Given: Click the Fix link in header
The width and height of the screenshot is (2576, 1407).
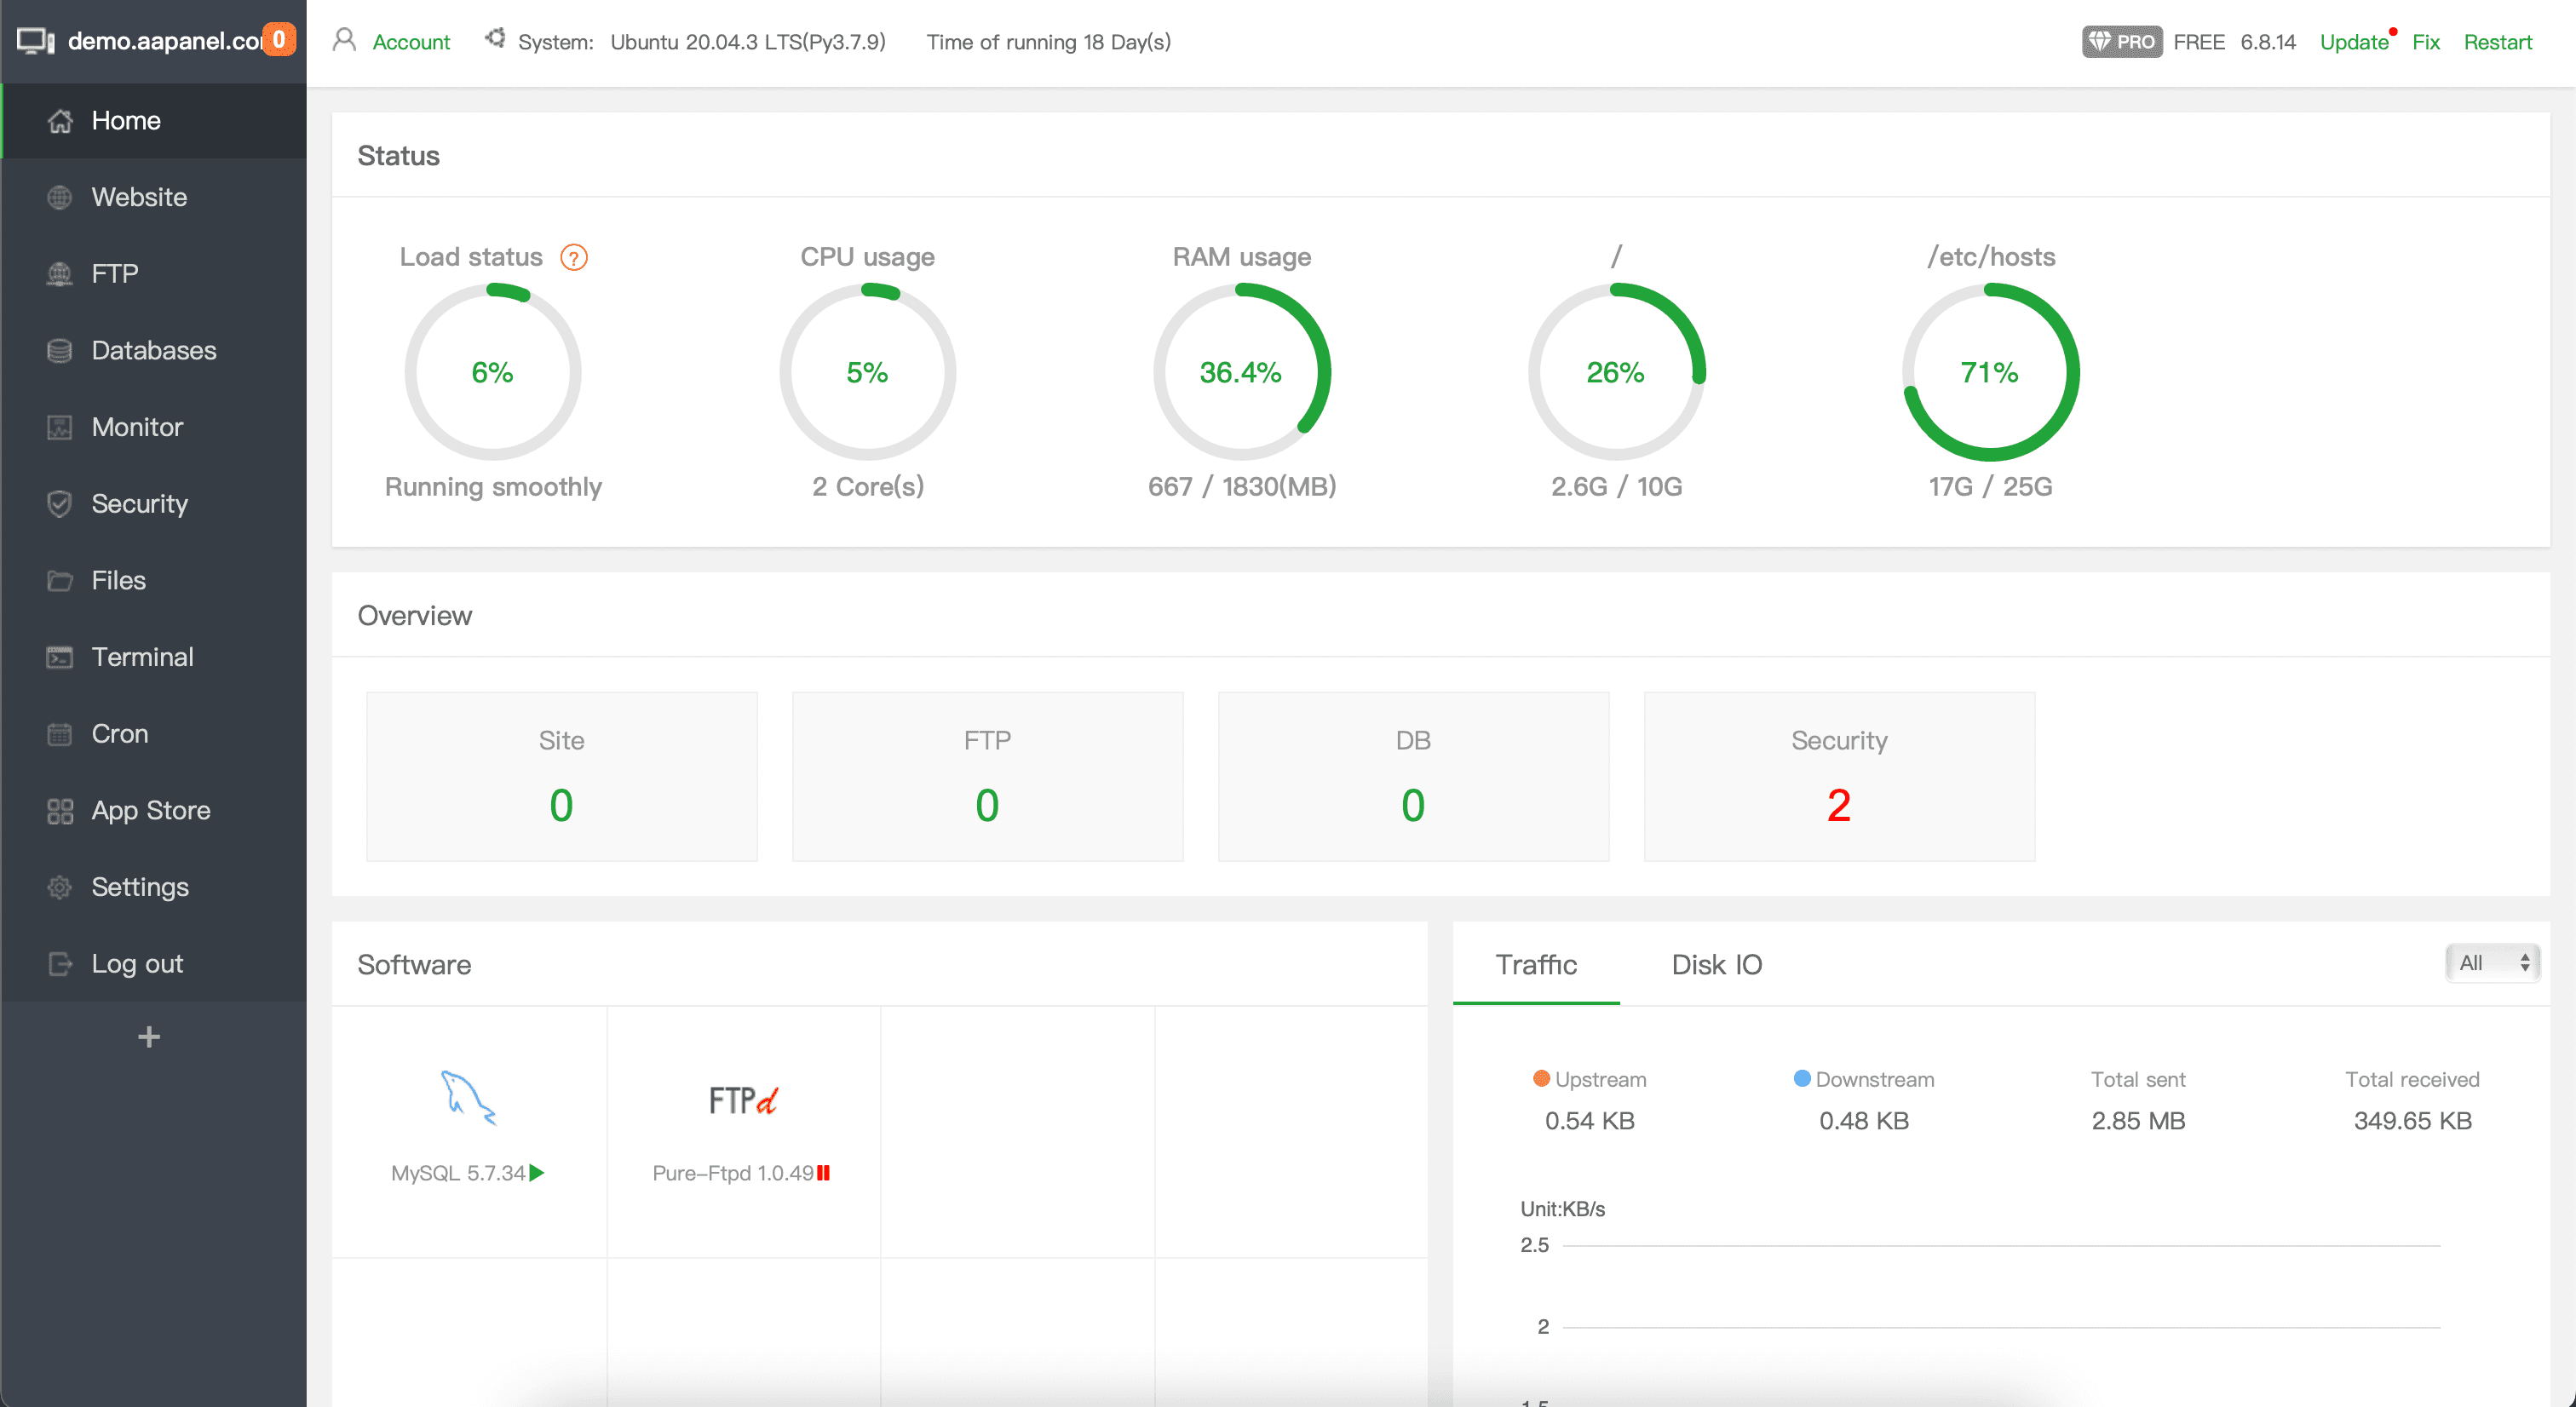Looking at the screenshot, I should pyautogui.click(x=2425, y=42).
